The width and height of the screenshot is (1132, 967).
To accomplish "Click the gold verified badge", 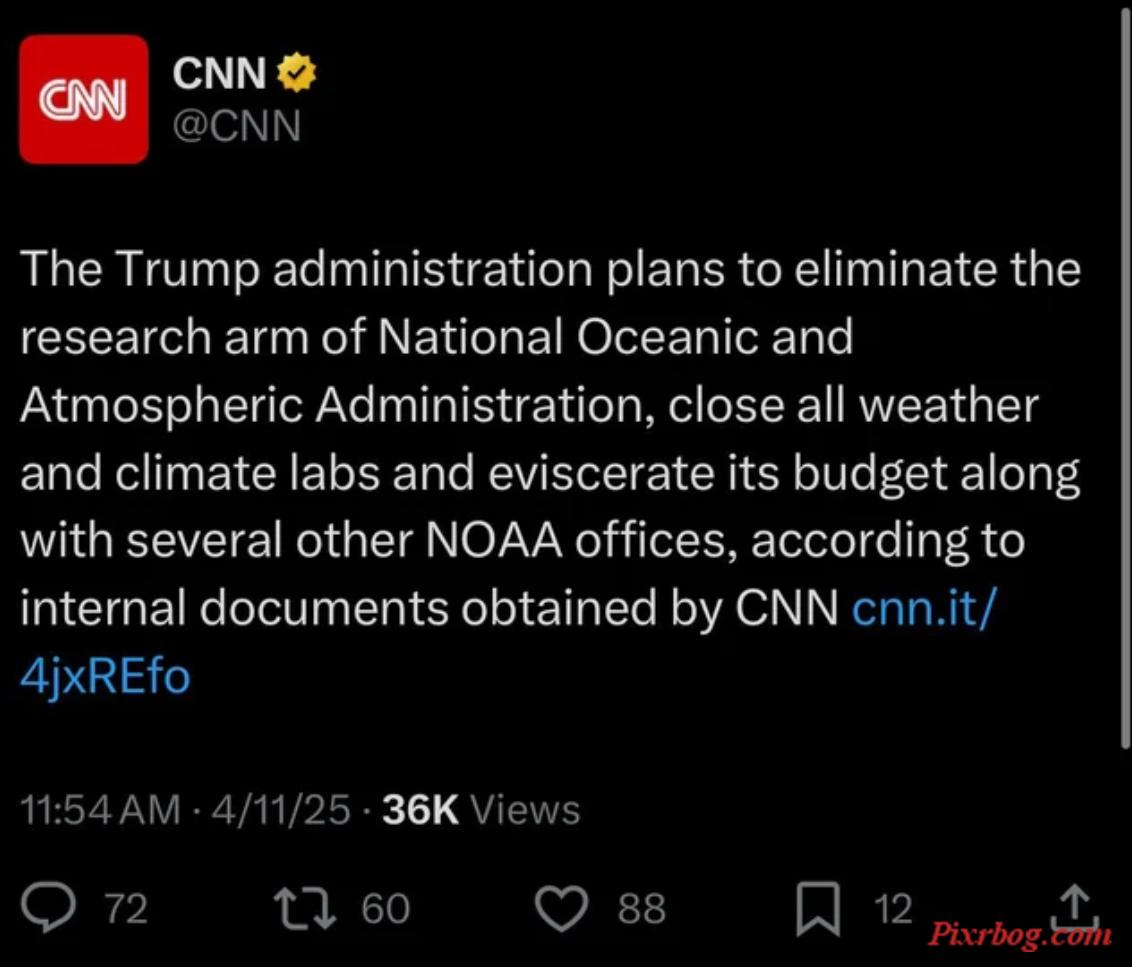I will coord(296,72).
